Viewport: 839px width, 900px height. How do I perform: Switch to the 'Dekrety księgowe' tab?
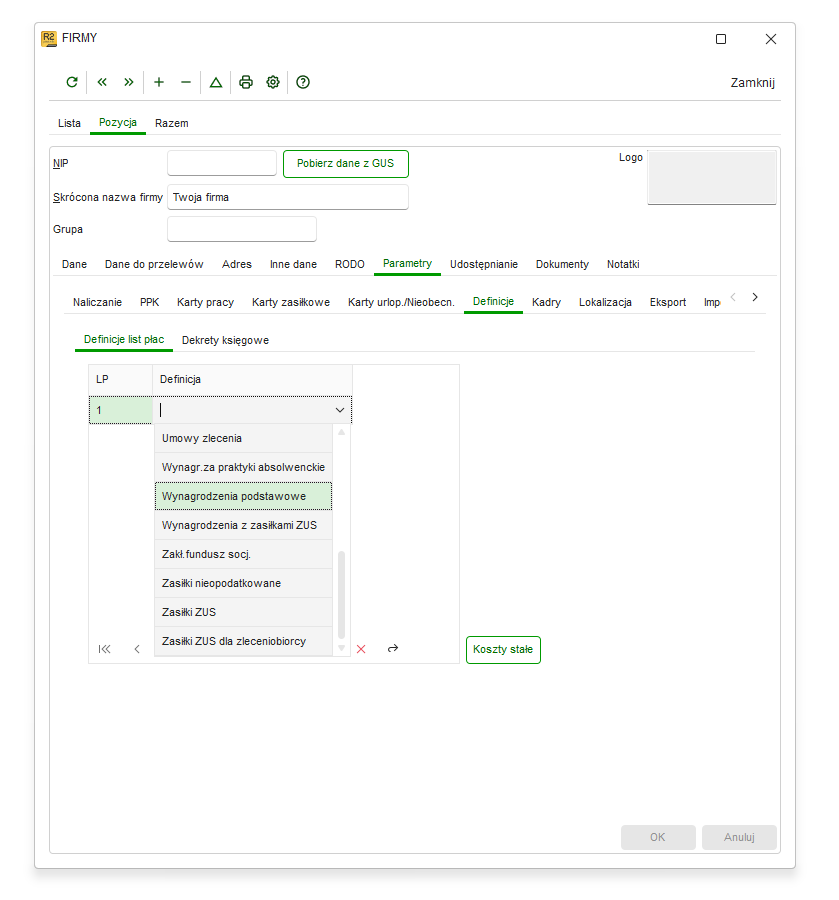click(x=226, y=340)
